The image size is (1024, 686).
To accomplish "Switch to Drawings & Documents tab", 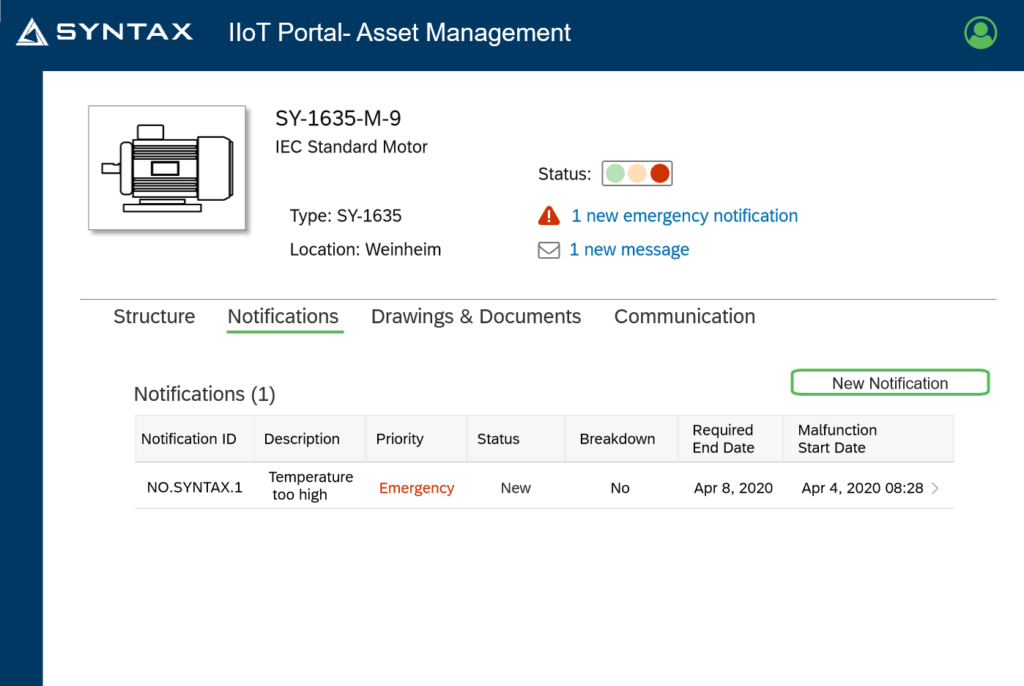I will [476, 316].
